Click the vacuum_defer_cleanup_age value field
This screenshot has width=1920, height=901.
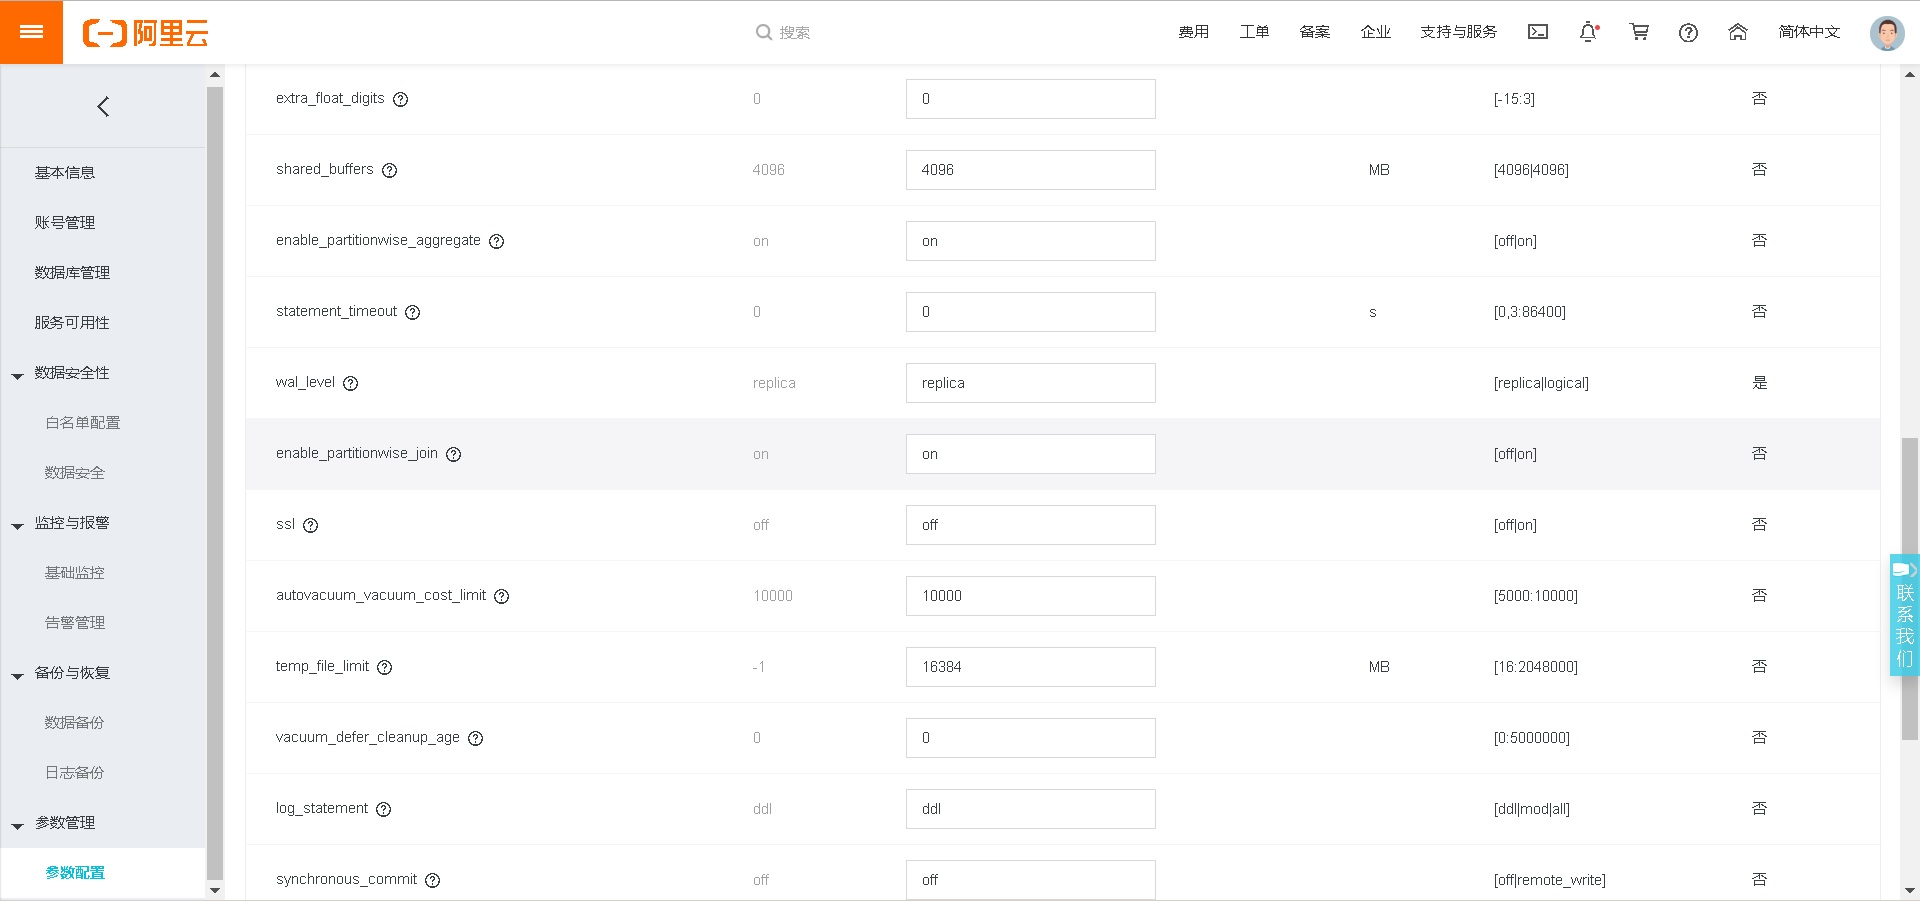pyautogui.click(x=1031, y=738)
